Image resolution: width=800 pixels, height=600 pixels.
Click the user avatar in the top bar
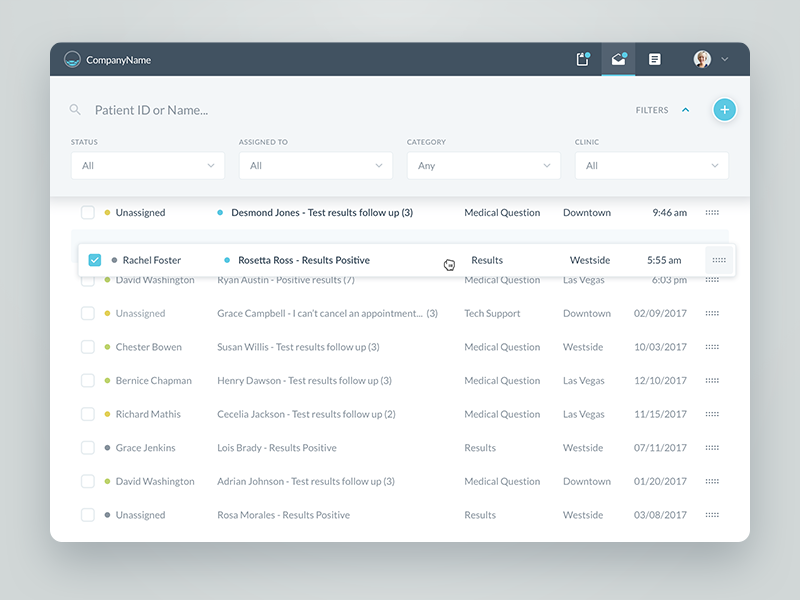click(700, 59)
